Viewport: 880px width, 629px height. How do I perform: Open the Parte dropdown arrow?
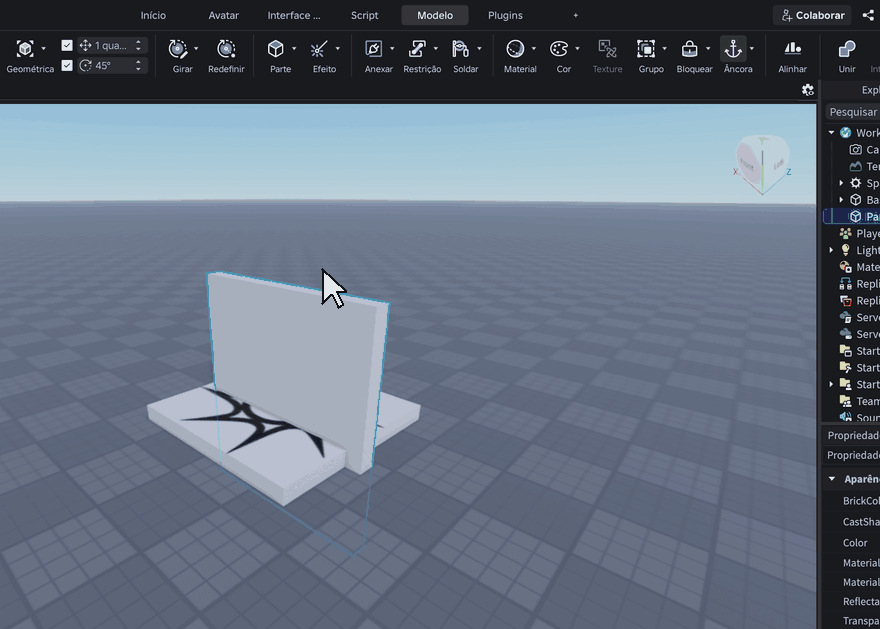coord(294,49)
